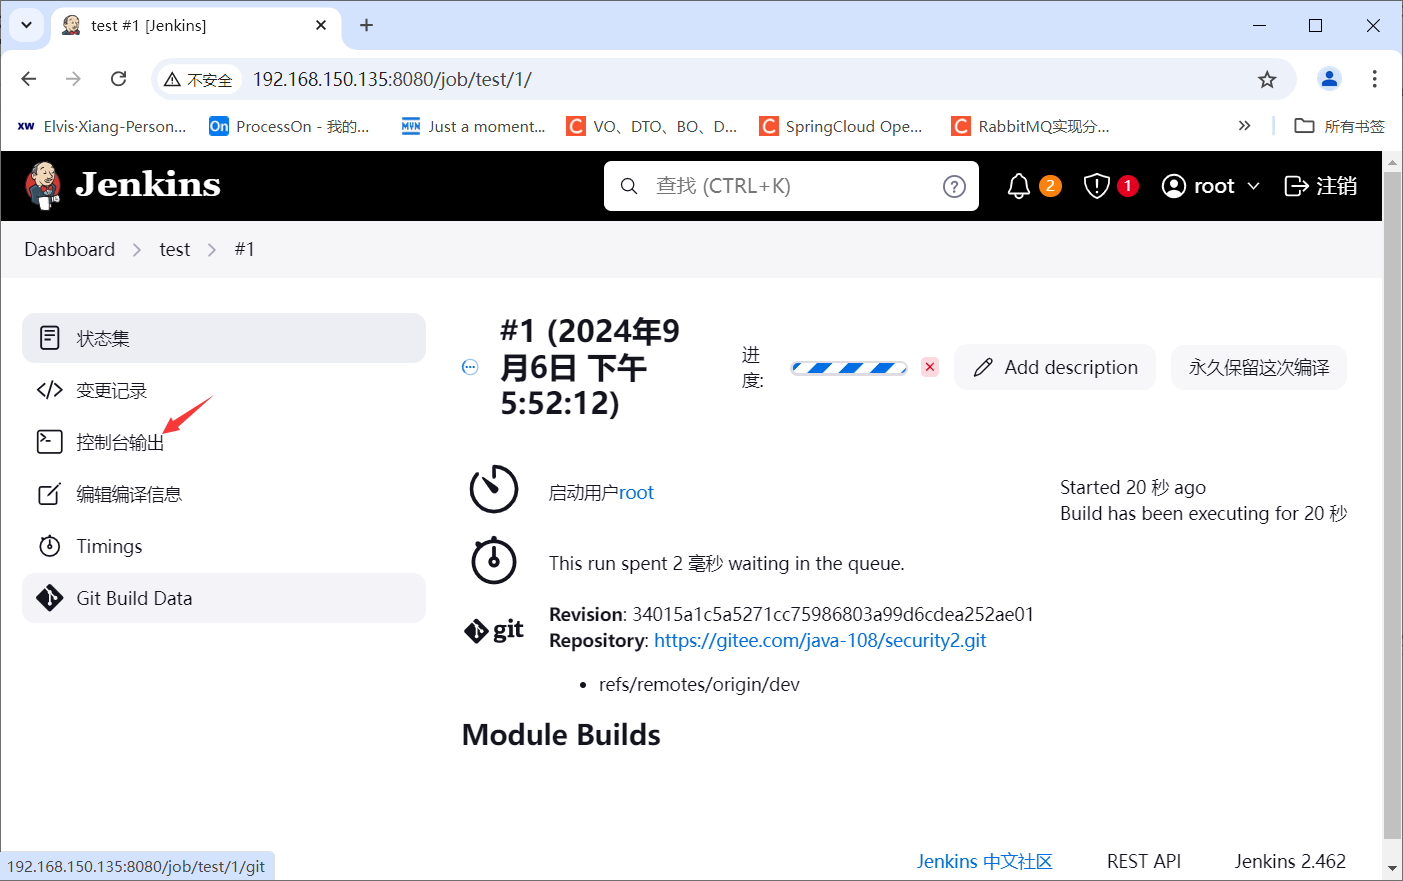Open 状态集 in the sidebar

click(x=224, y=338)
